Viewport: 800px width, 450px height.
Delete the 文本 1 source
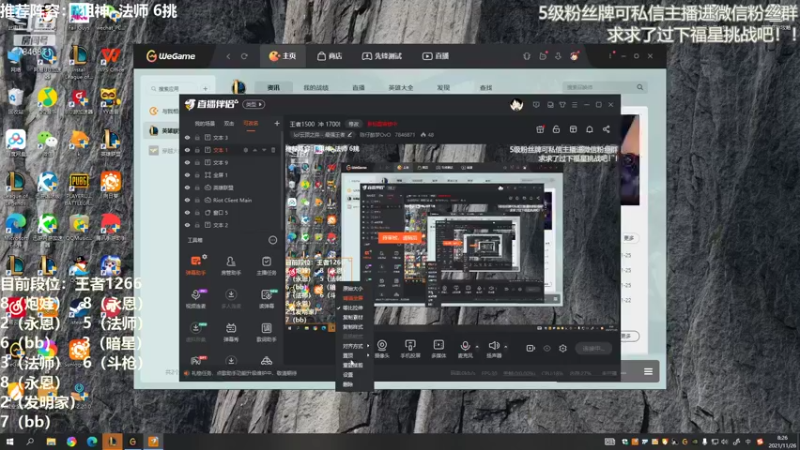273,150
